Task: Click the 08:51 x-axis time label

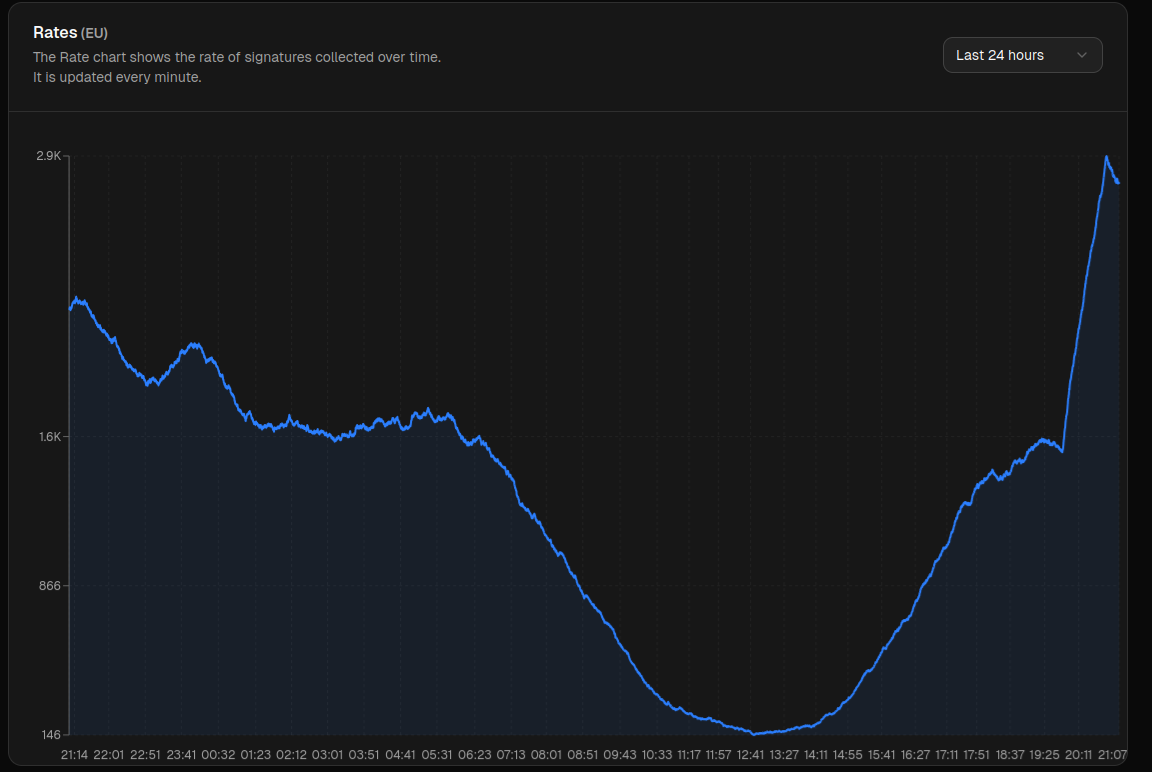Action: click(583, 754)
